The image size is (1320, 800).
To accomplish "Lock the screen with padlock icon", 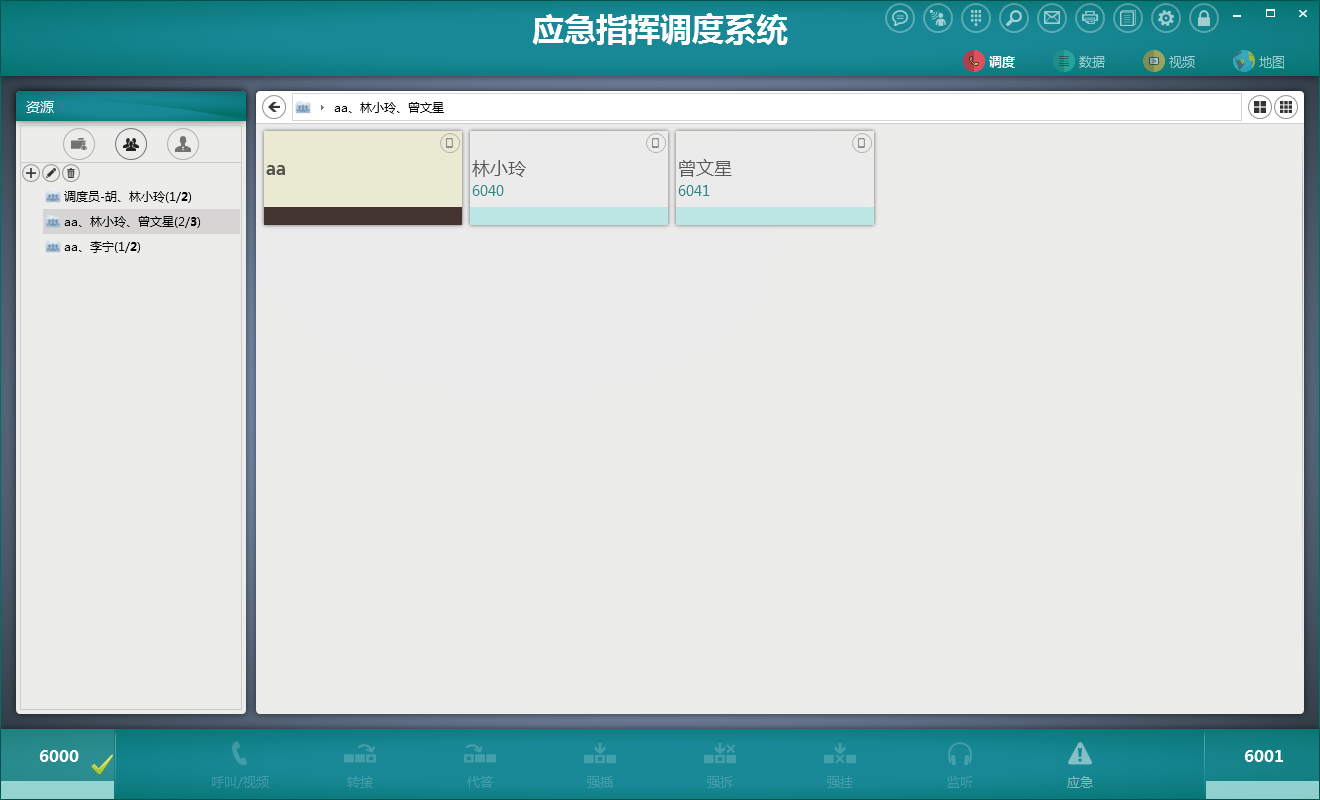I will (1204, 18).
